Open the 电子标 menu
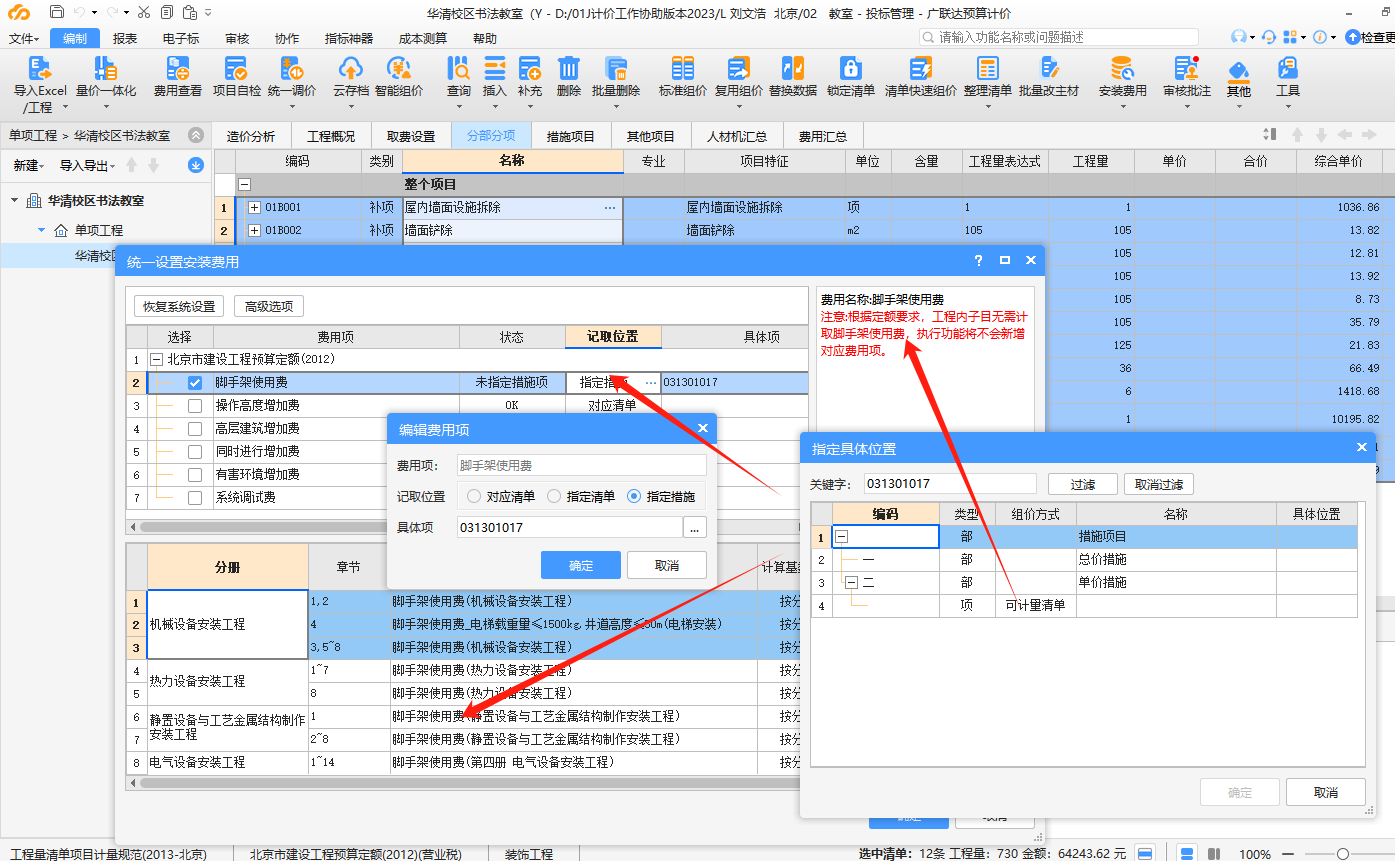Image resolution: width=1395 pixels, height=861 pixels. point(181,38)
